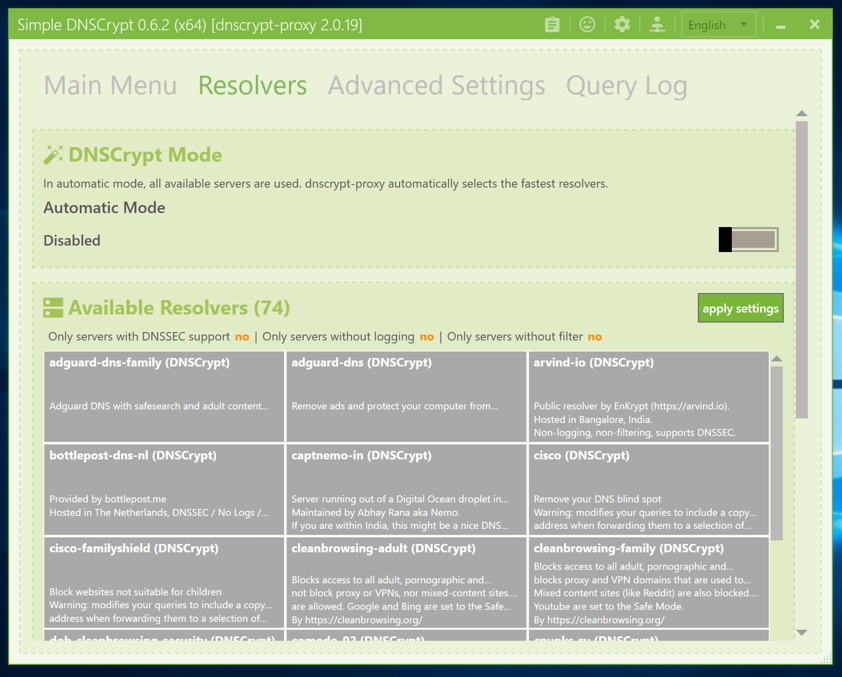Click the server icon beside Available Resolvers
This screenshot has height=677, width=842.
[53, 308]
